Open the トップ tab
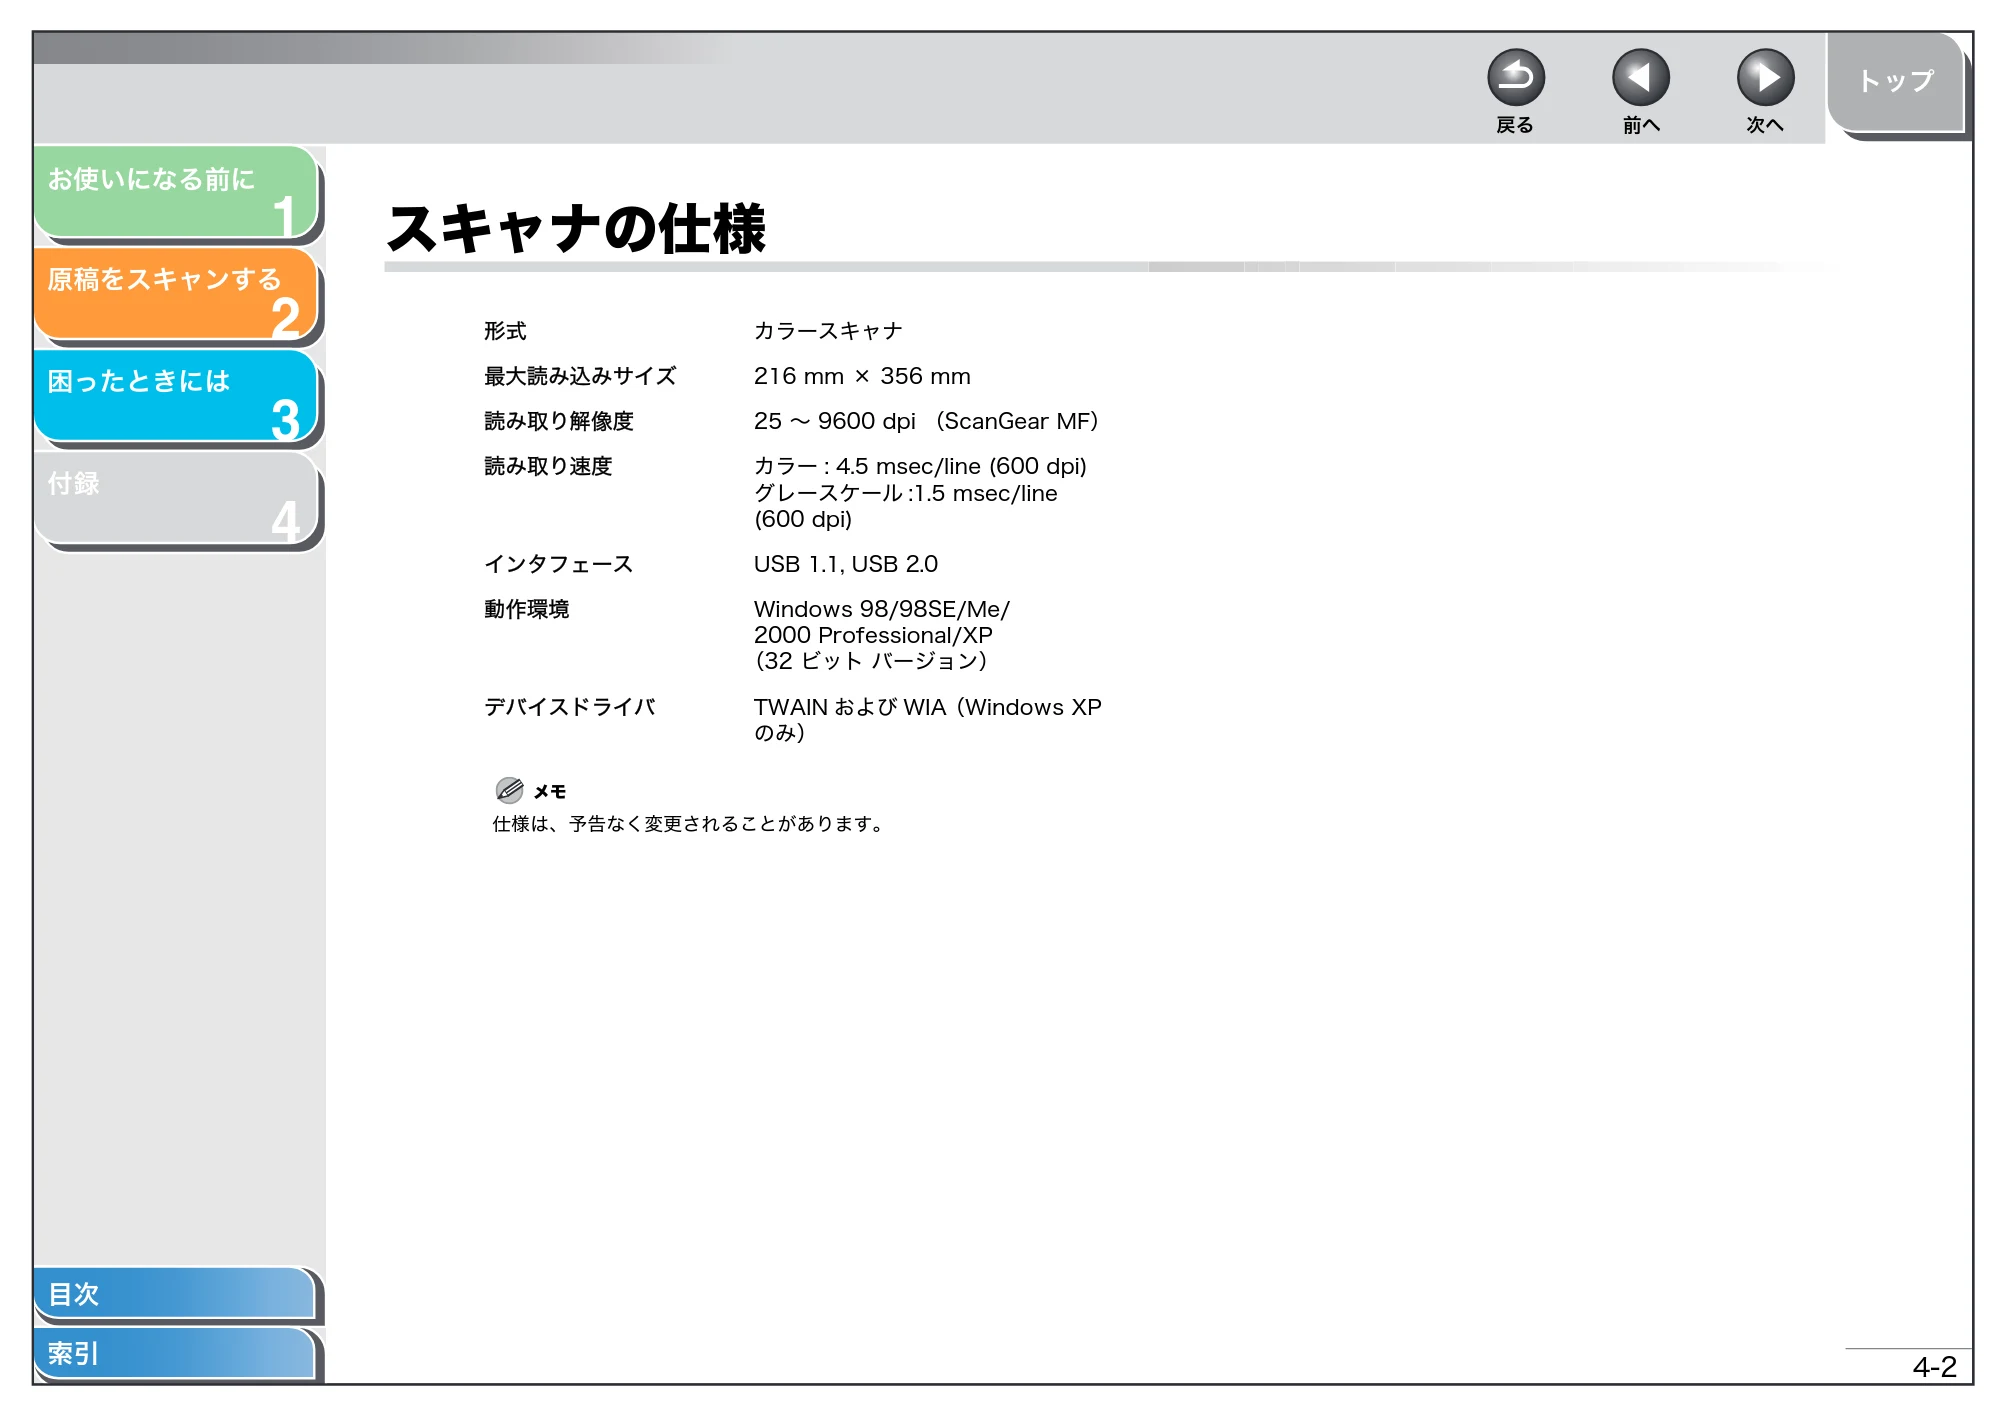The height and width of the screenshot is (1415, 2000). coord(1896,82)
